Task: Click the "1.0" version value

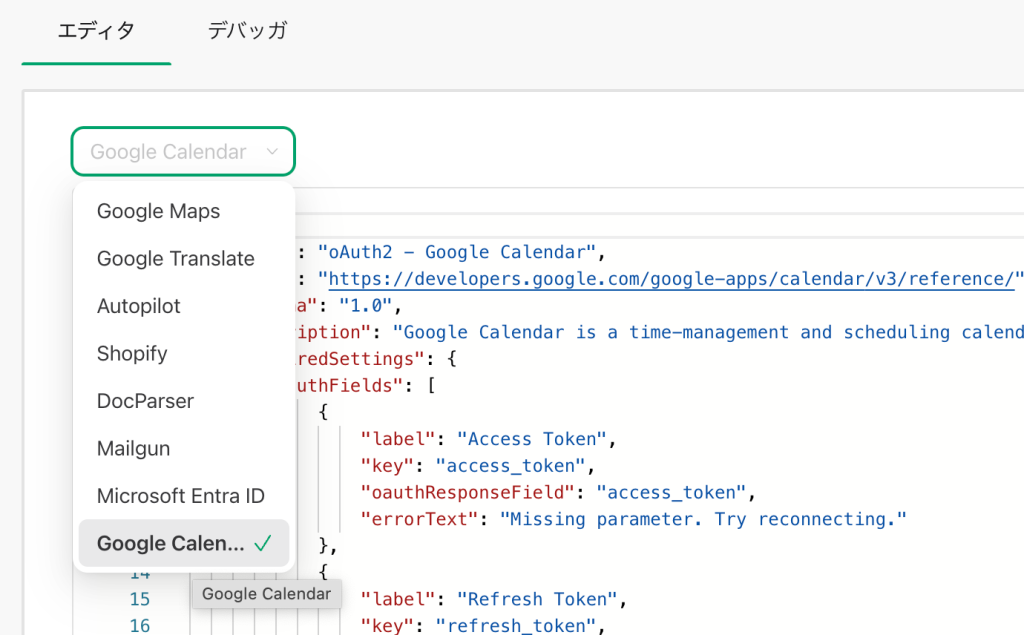Action: pyautogui.click(x=366, y=306)
